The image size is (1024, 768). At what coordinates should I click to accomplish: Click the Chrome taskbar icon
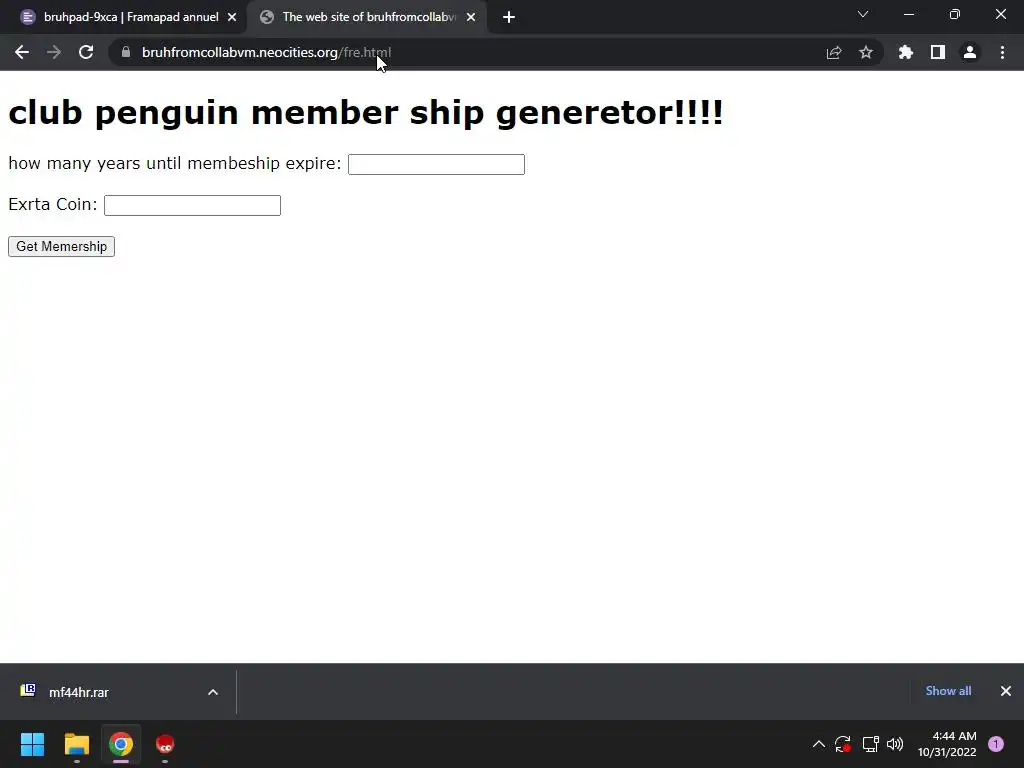(x=121, y=744)
